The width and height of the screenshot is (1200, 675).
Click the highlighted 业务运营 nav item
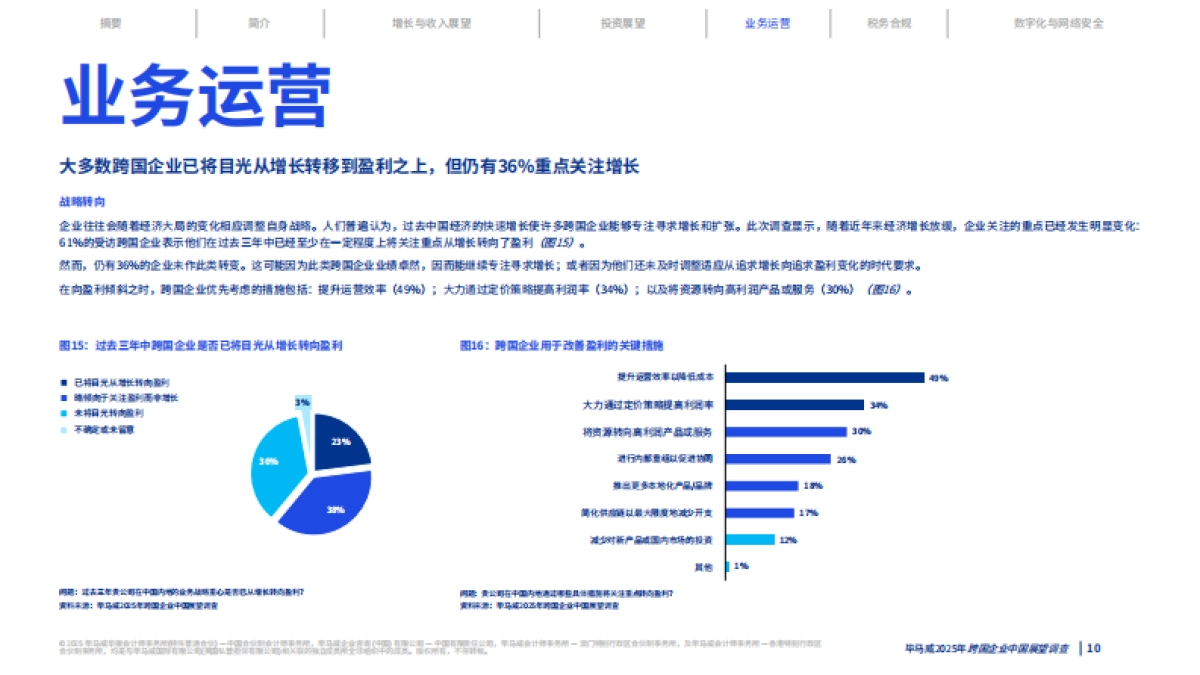click(770, 24)
